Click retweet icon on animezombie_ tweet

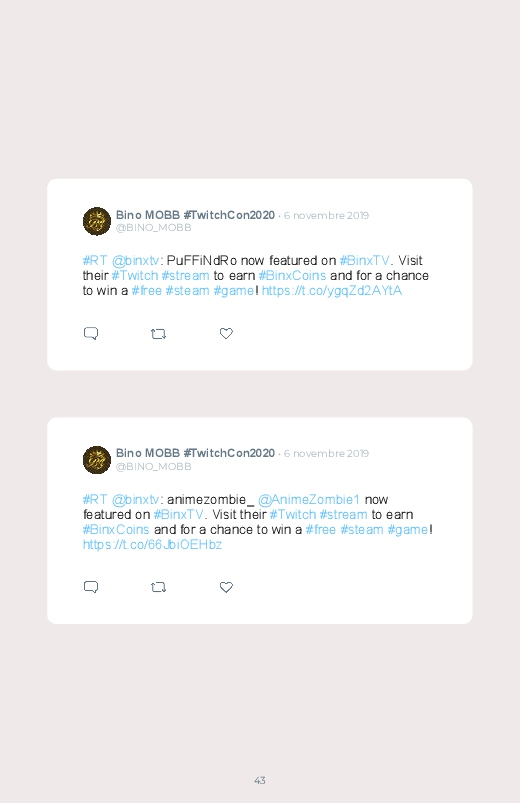(158, 587)
